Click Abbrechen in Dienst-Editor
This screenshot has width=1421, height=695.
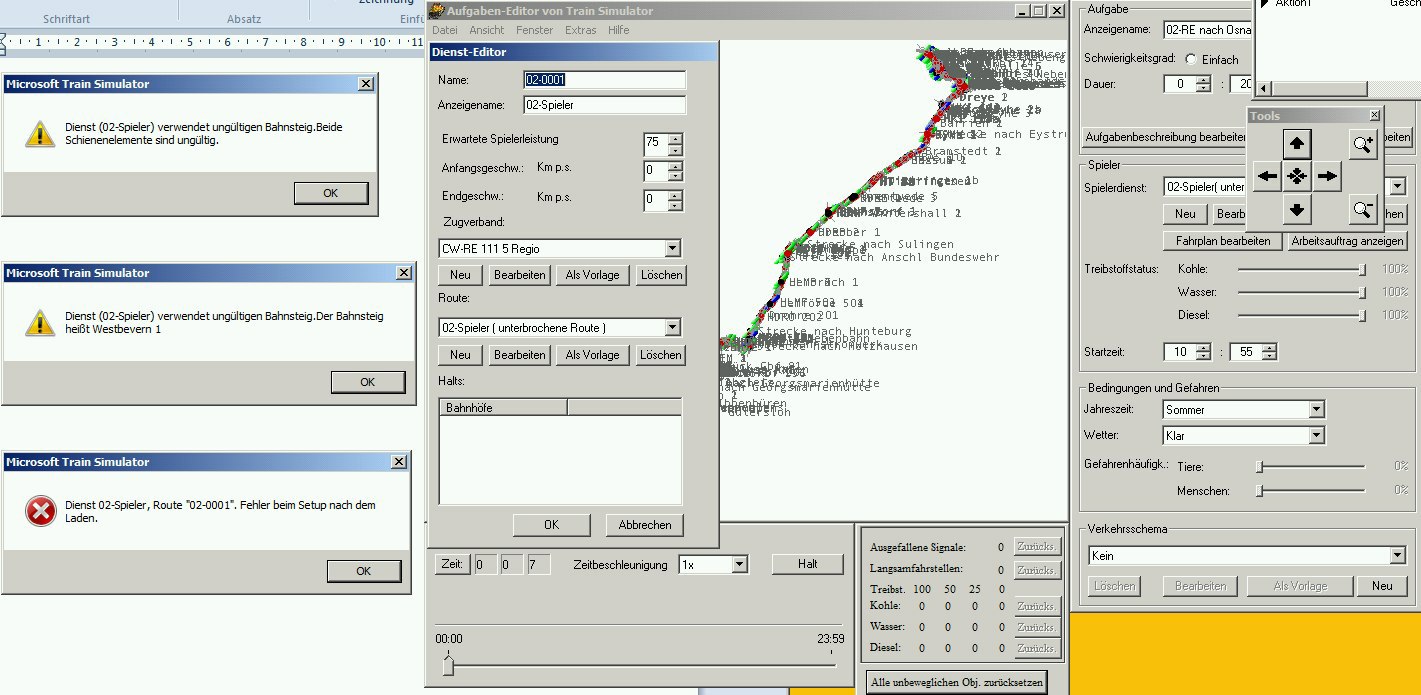[x=644, y=525]
